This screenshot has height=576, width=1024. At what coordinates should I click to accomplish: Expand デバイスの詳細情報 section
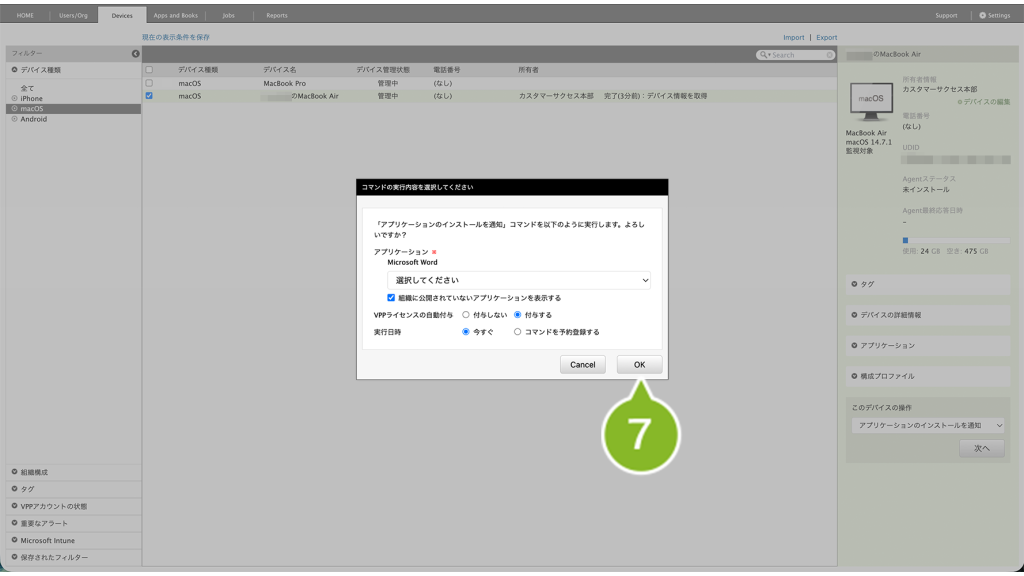(x=927, y=315)
